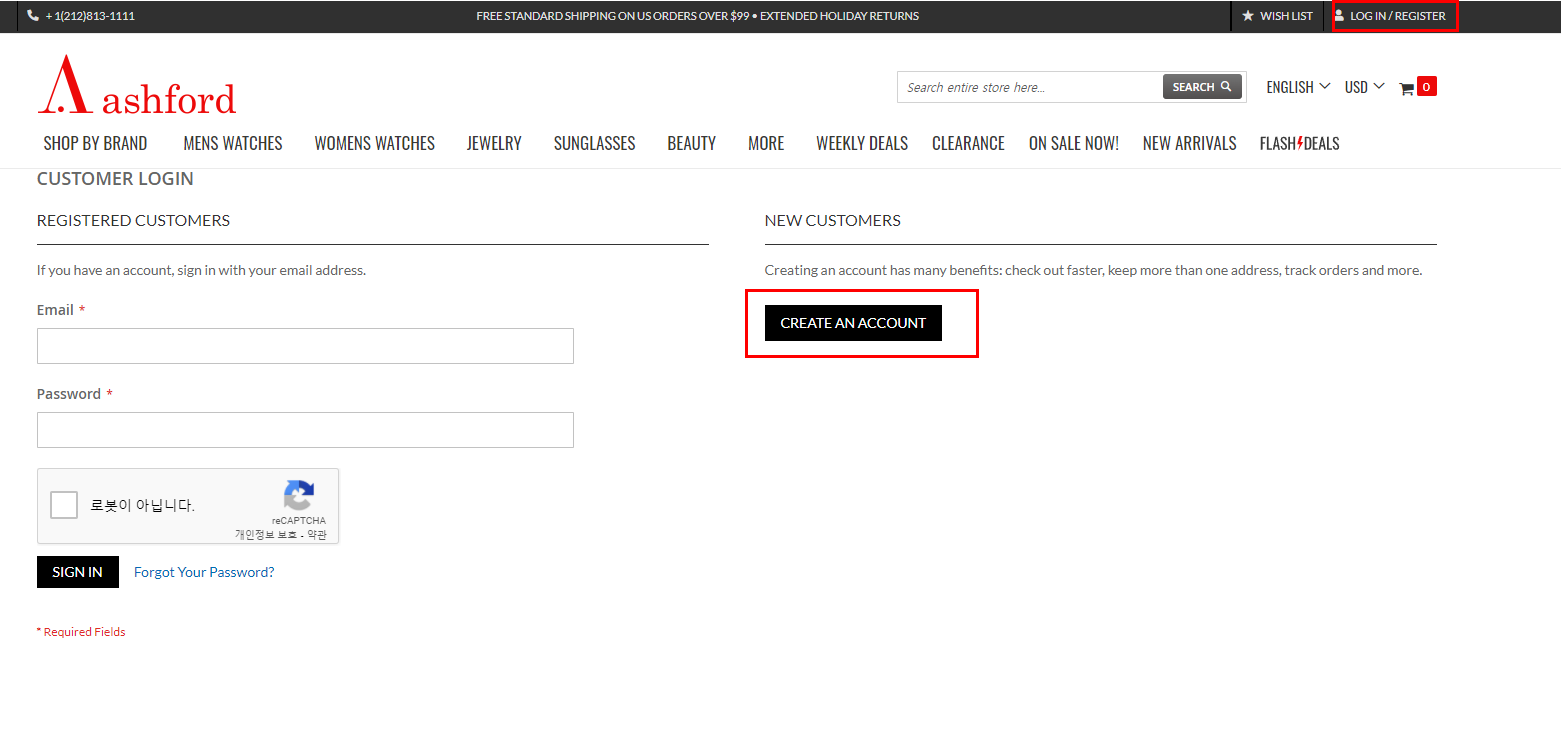Open the Mens Watches menu

click(x=233, y=143)
